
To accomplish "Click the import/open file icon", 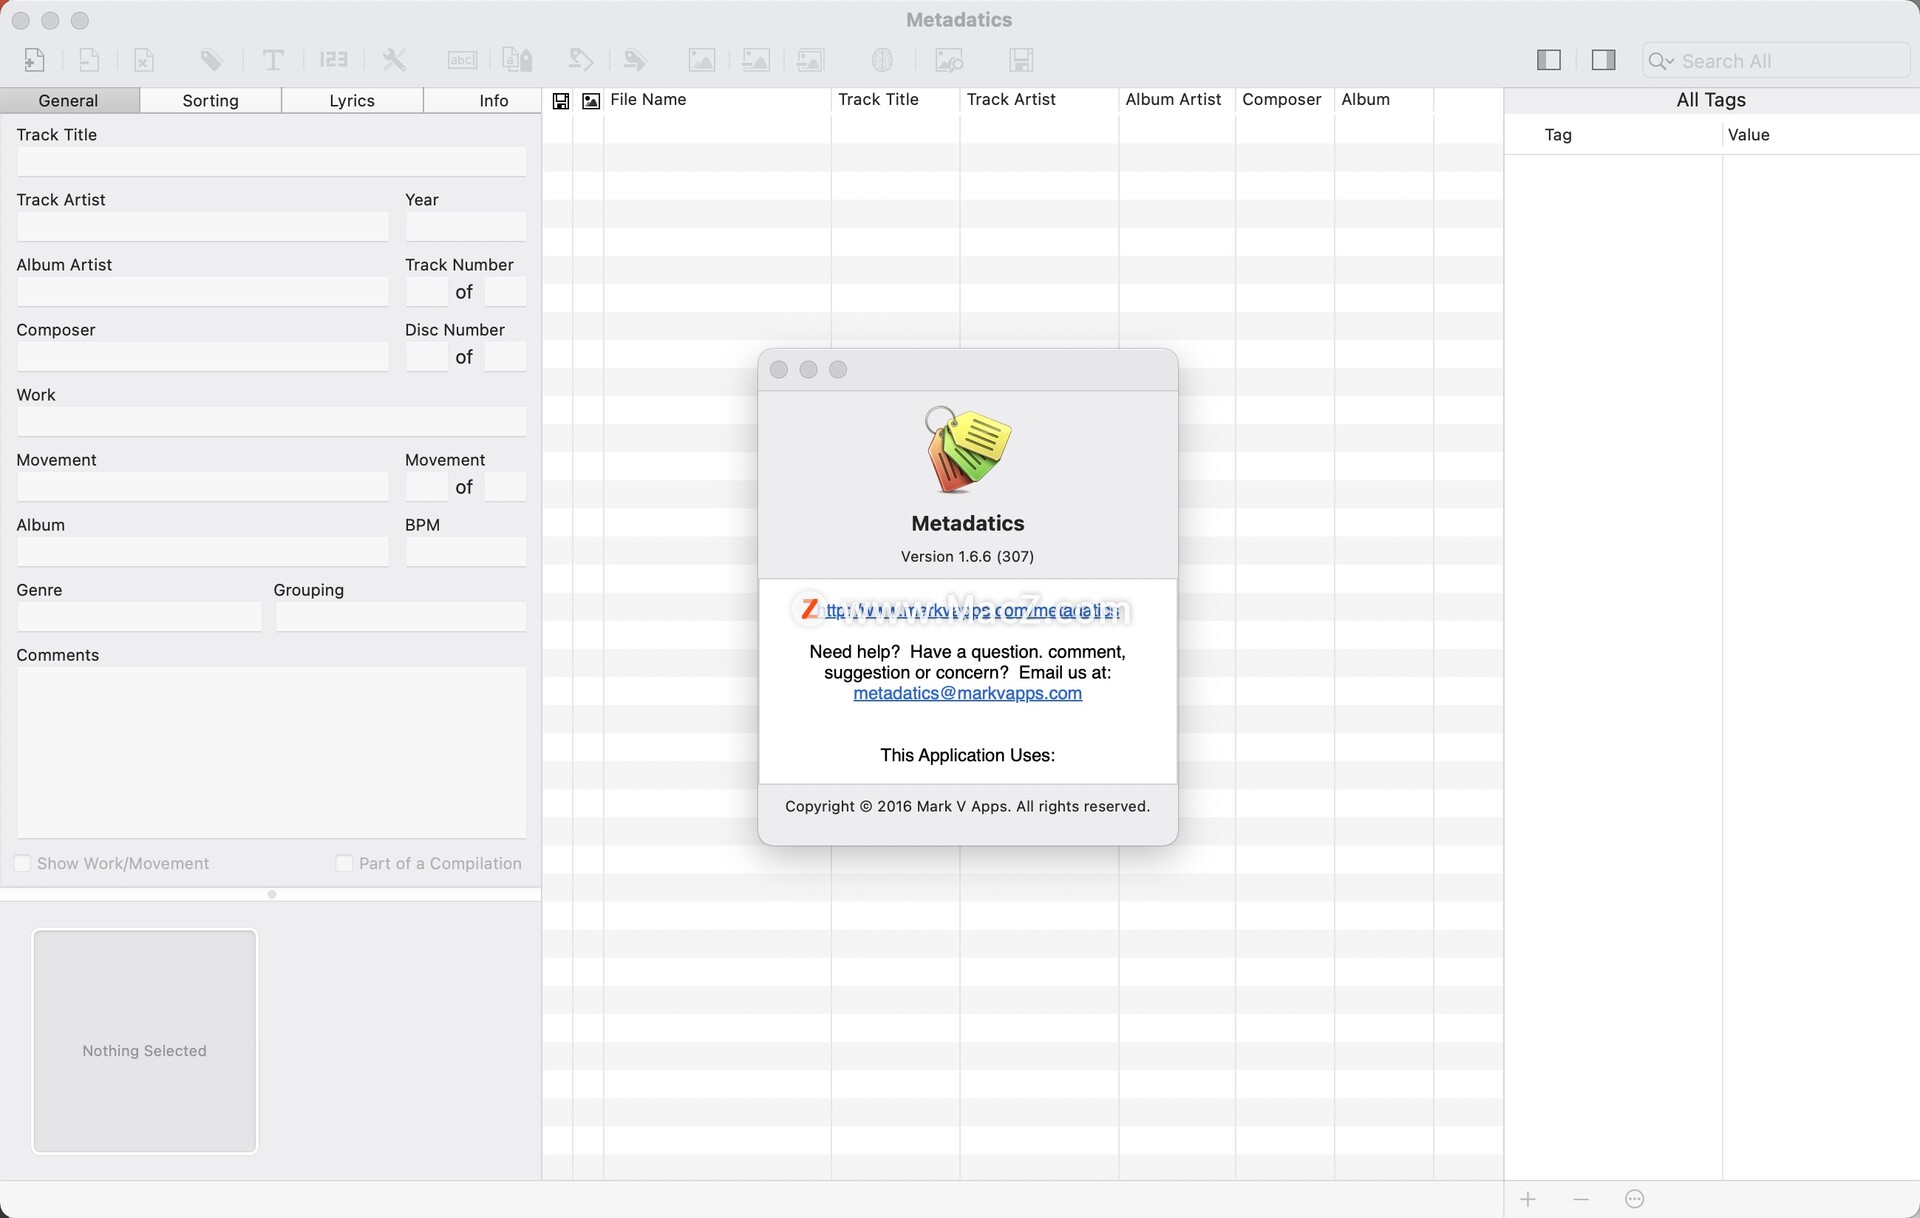I will pos(32,59).
